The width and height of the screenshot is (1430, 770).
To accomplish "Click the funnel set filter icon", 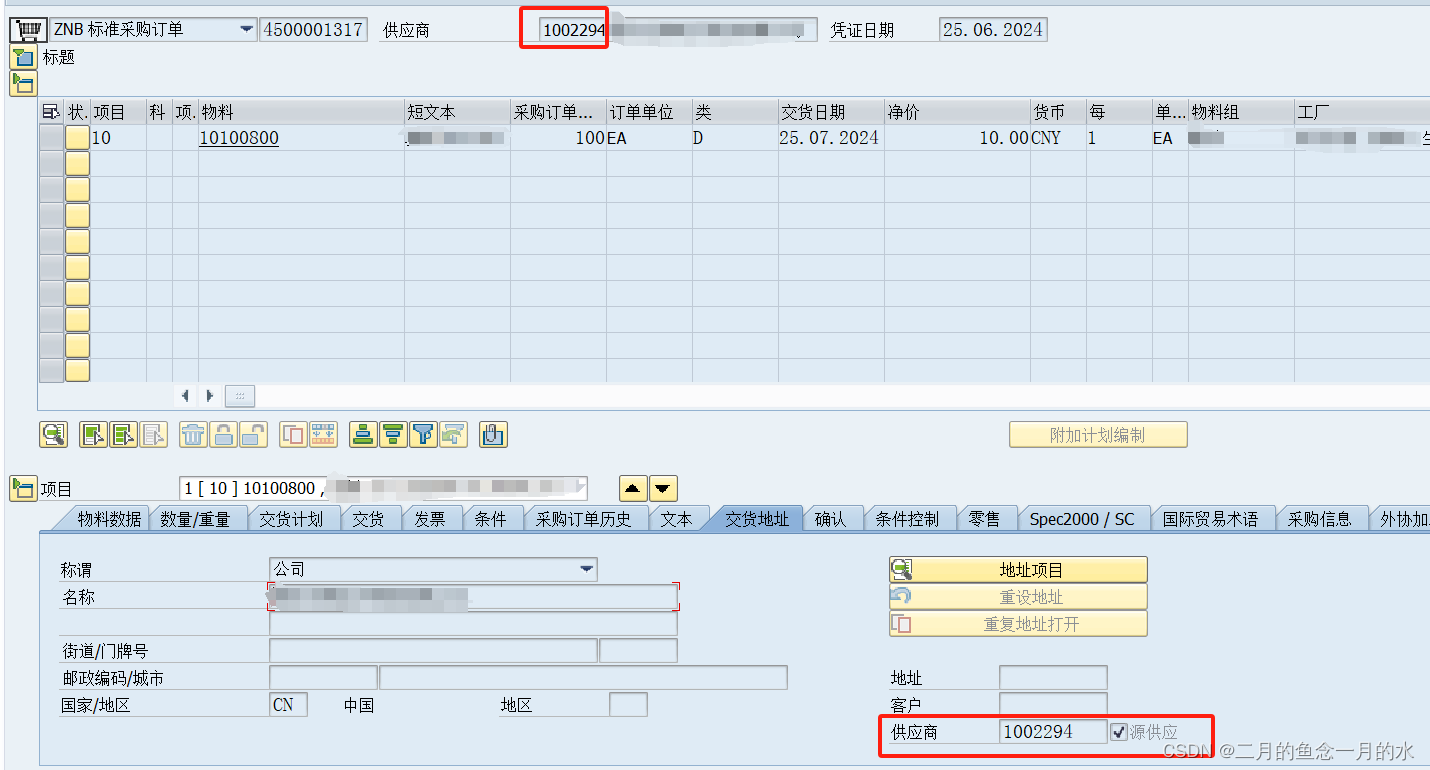I will [423, 434].
